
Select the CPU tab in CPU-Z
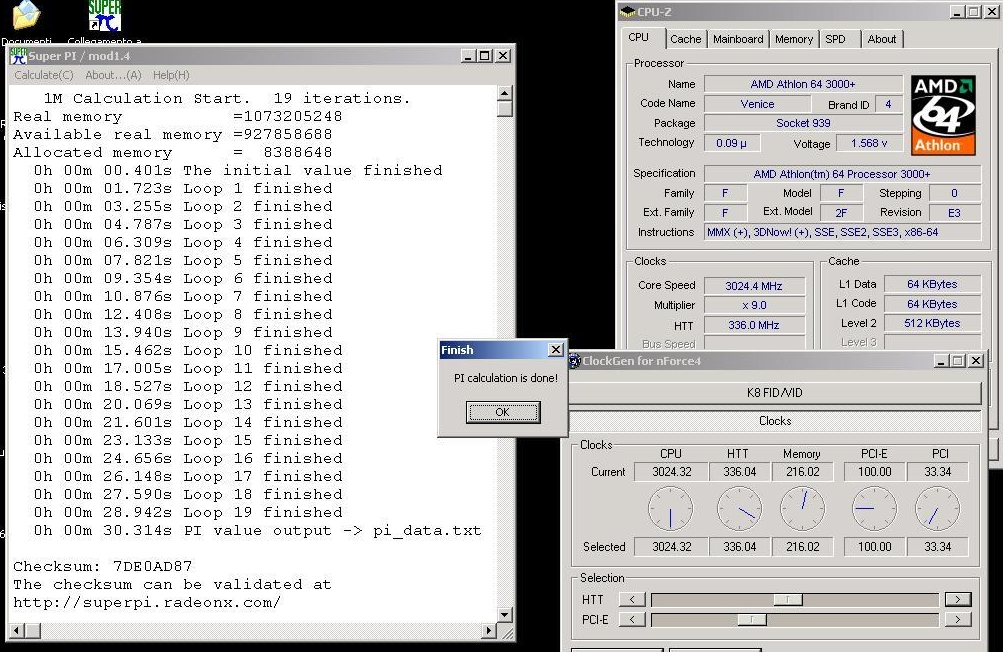point(638,38)
